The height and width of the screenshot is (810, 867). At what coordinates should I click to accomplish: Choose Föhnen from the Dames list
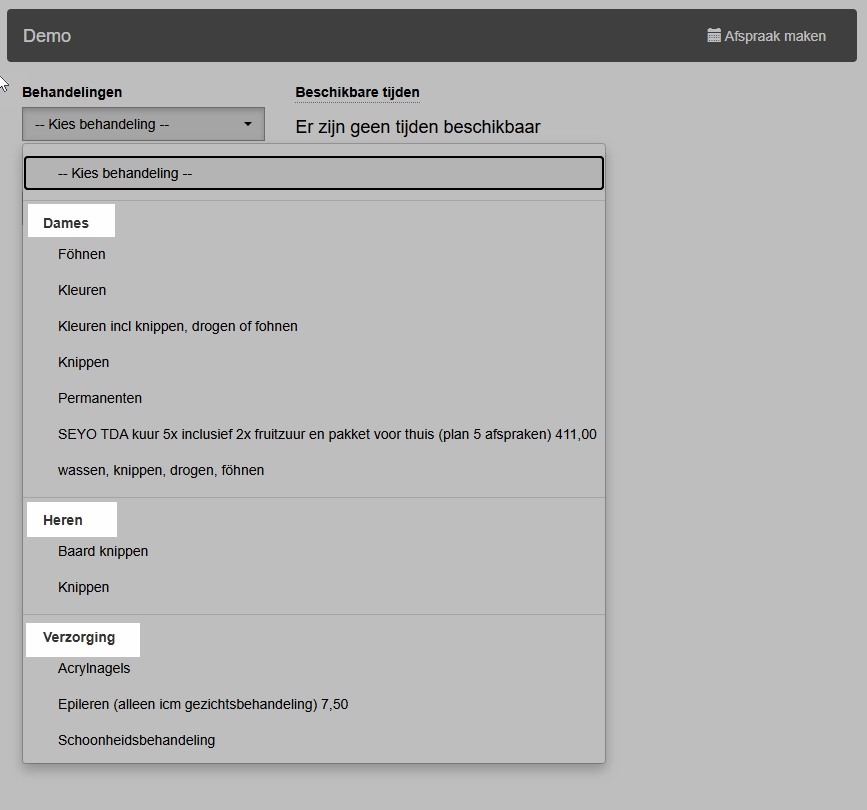82,254
